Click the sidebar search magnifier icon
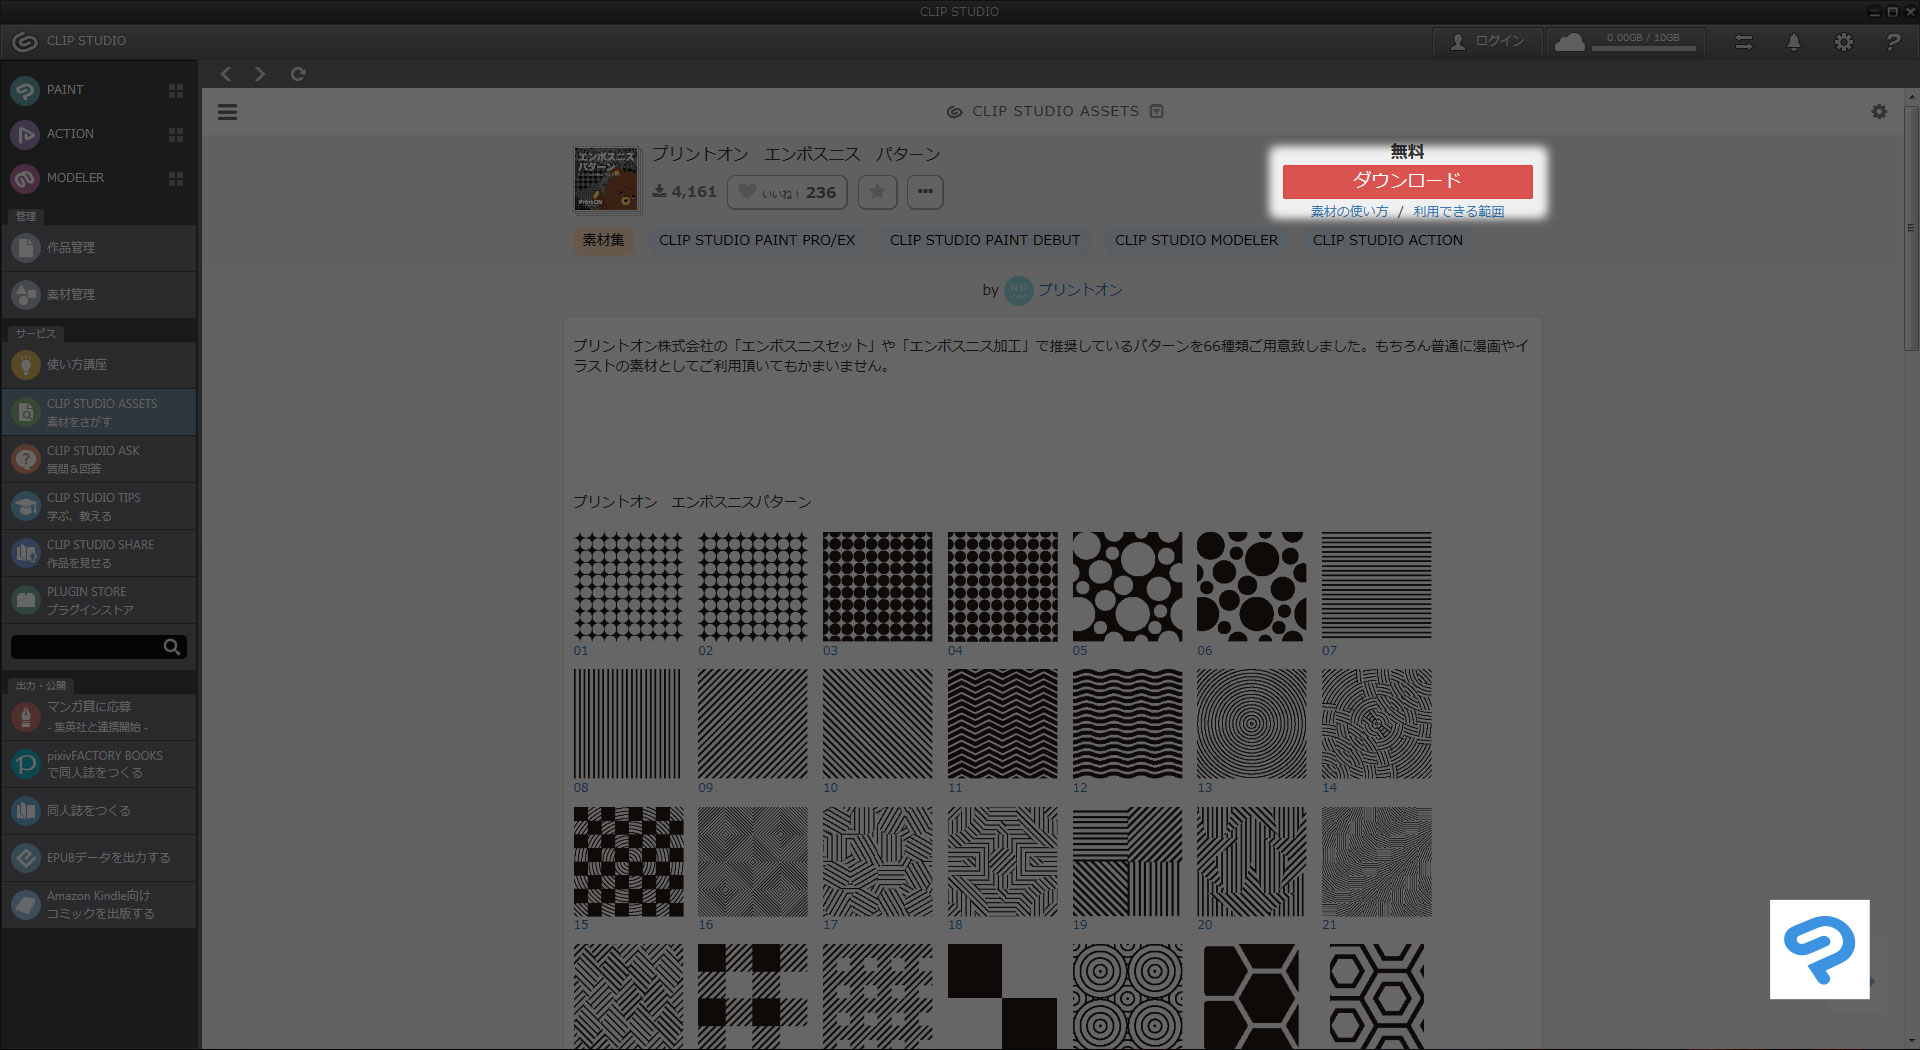 172,647
